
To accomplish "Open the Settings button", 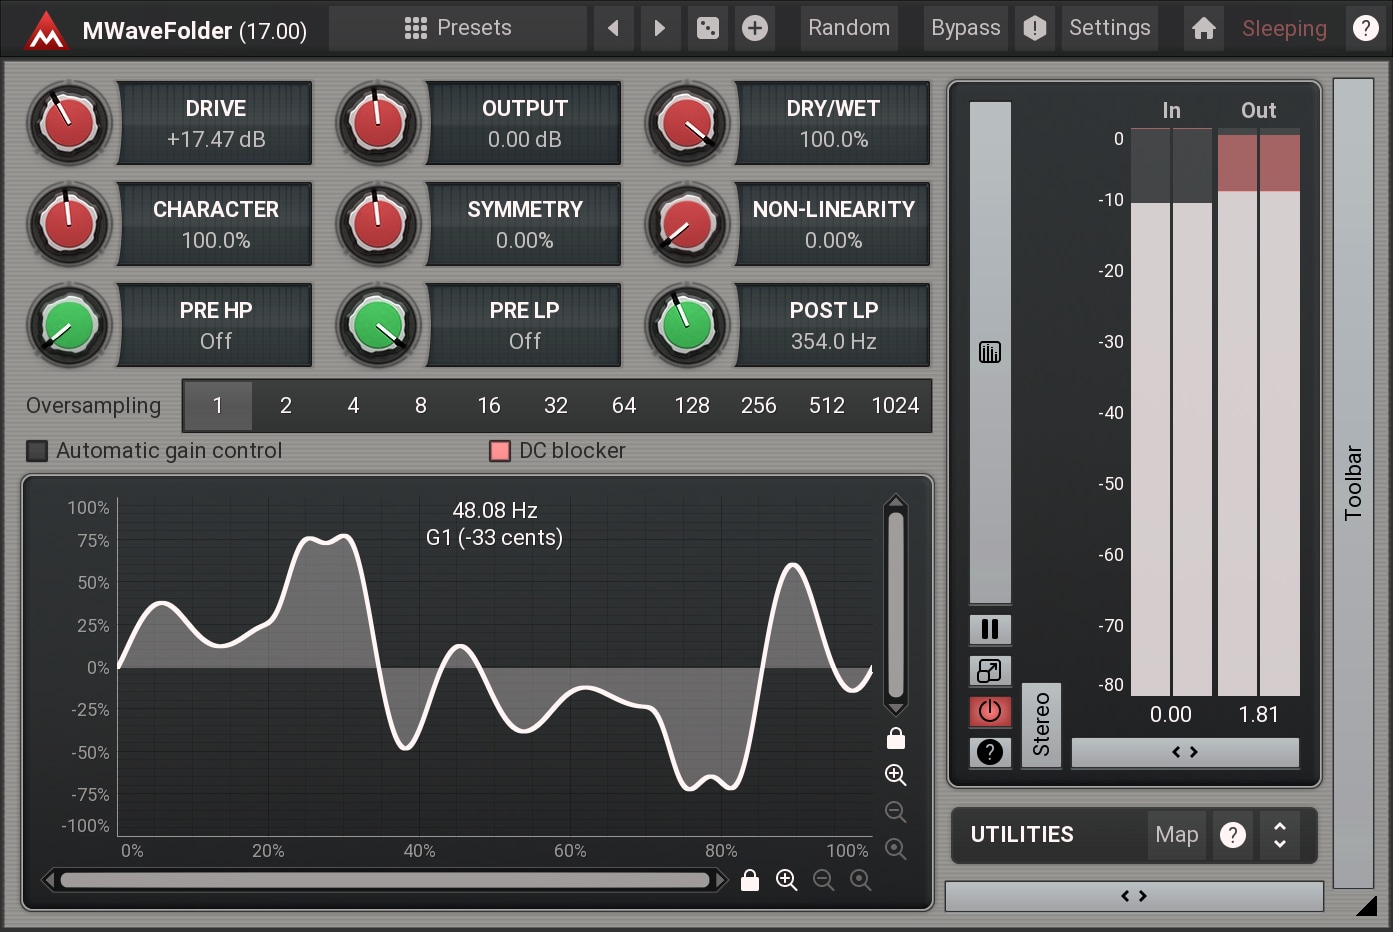I will tap(1109, 28).
